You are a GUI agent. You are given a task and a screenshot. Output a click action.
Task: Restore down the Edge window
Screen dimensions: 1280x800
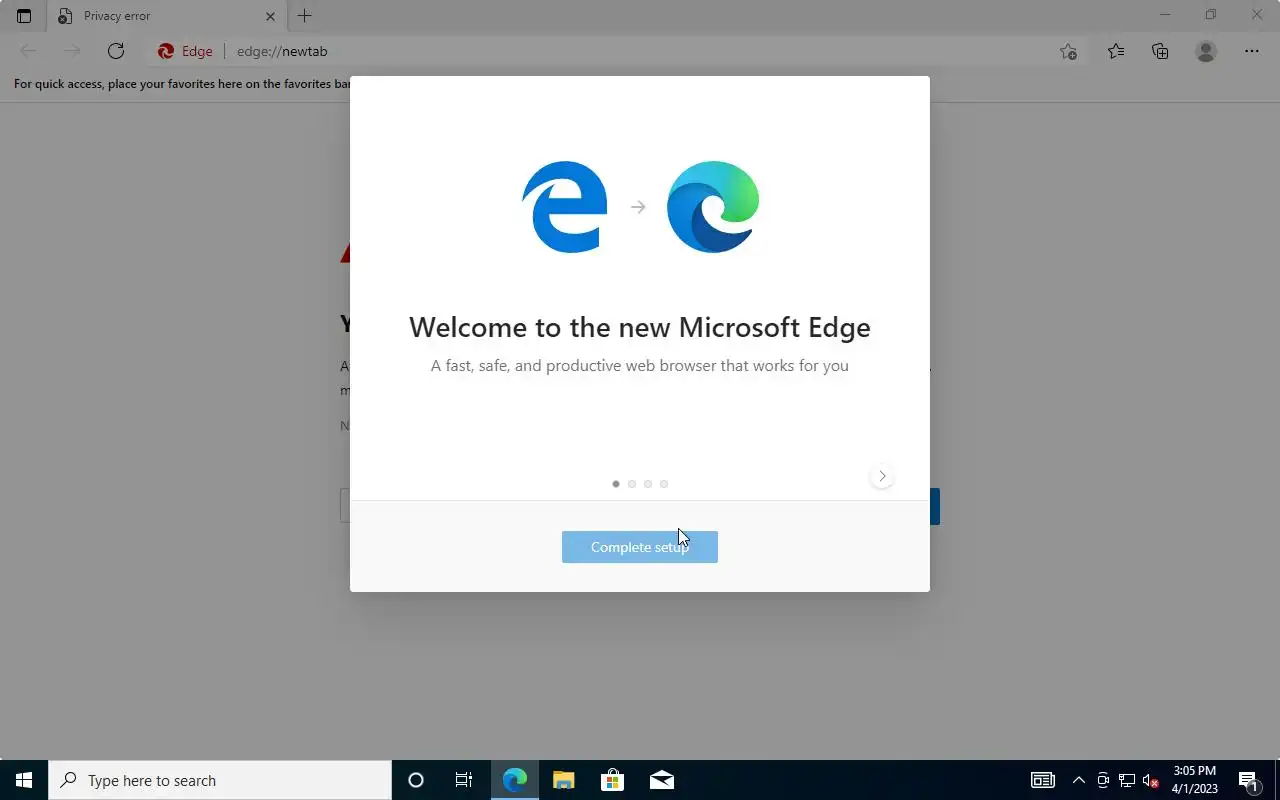(x=1210, y=15)
